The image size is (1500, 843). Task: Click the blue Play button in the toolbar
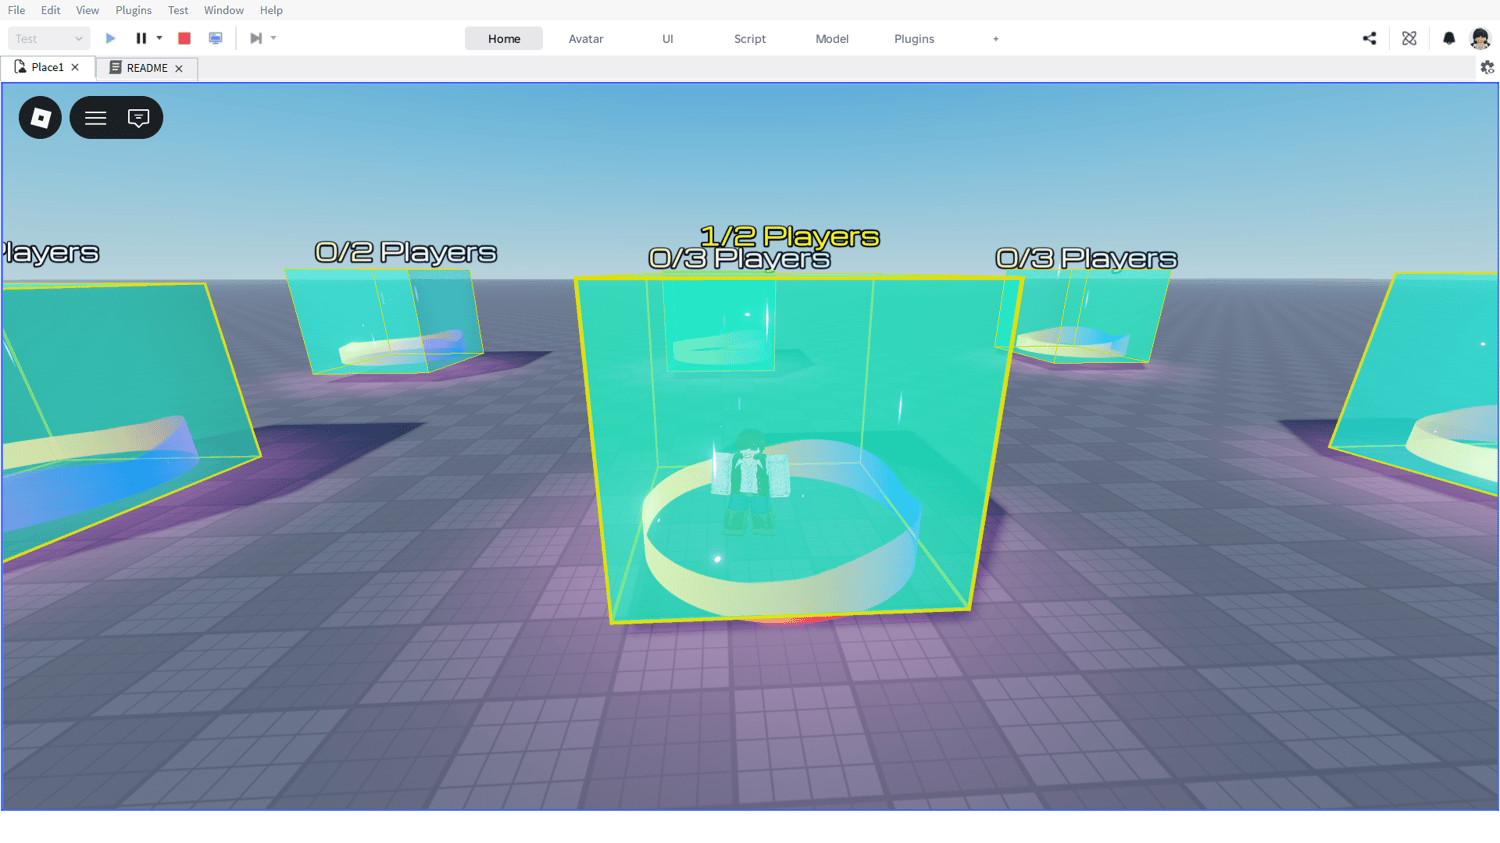coord(111,38)
